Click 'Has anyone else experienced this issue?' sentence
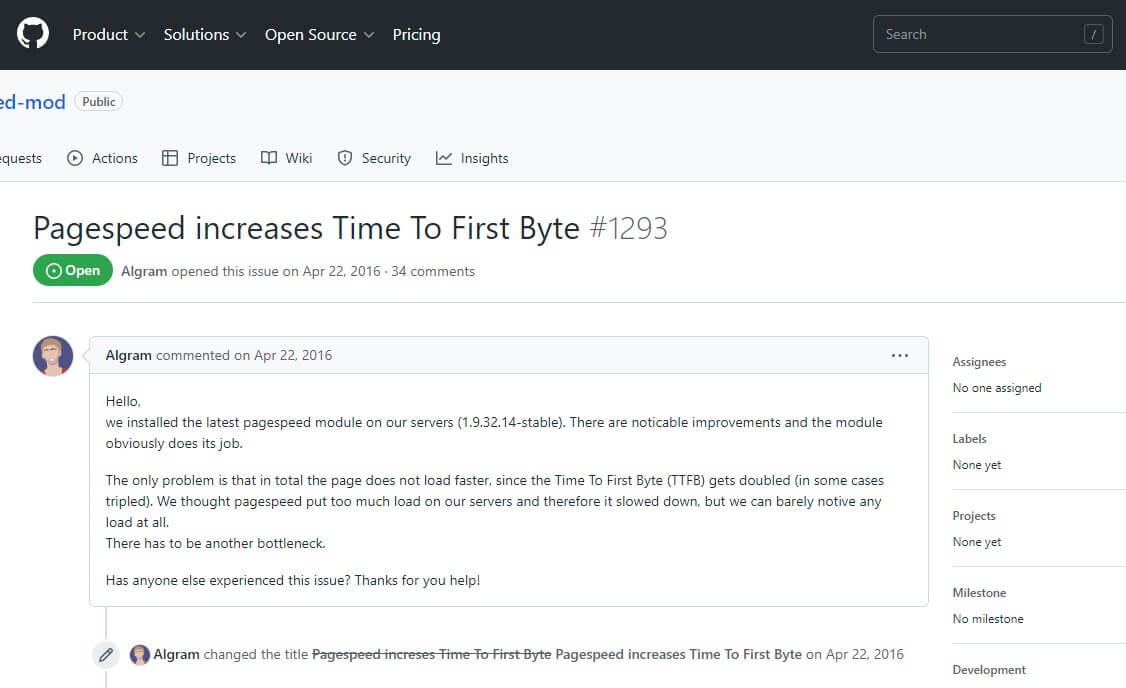The width and height of the screenshot is (1126, 688). click(228, 580)
